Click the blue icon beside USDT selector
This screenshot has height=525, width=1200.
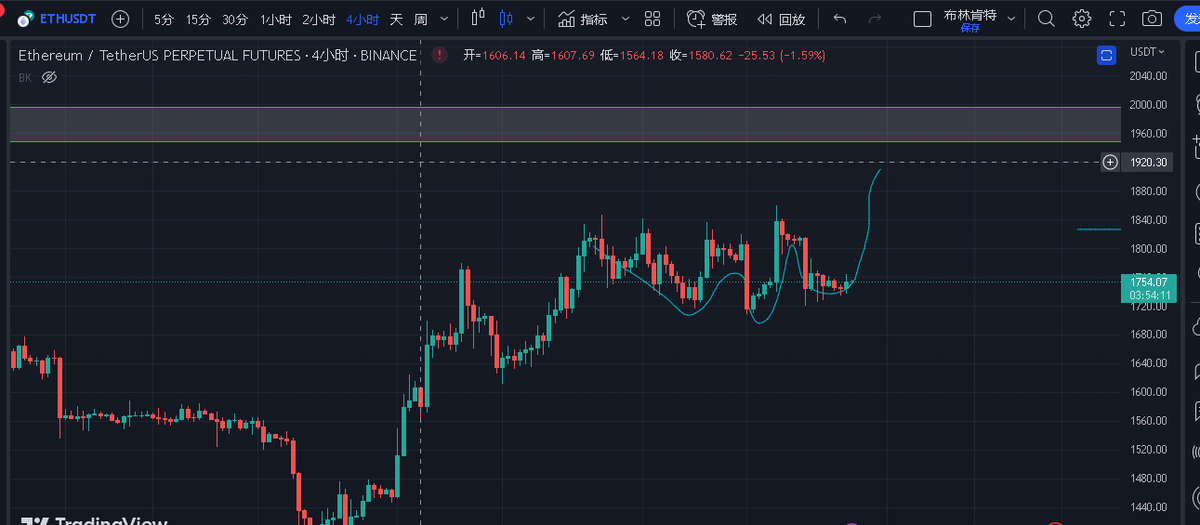[x=1106, y=55]
